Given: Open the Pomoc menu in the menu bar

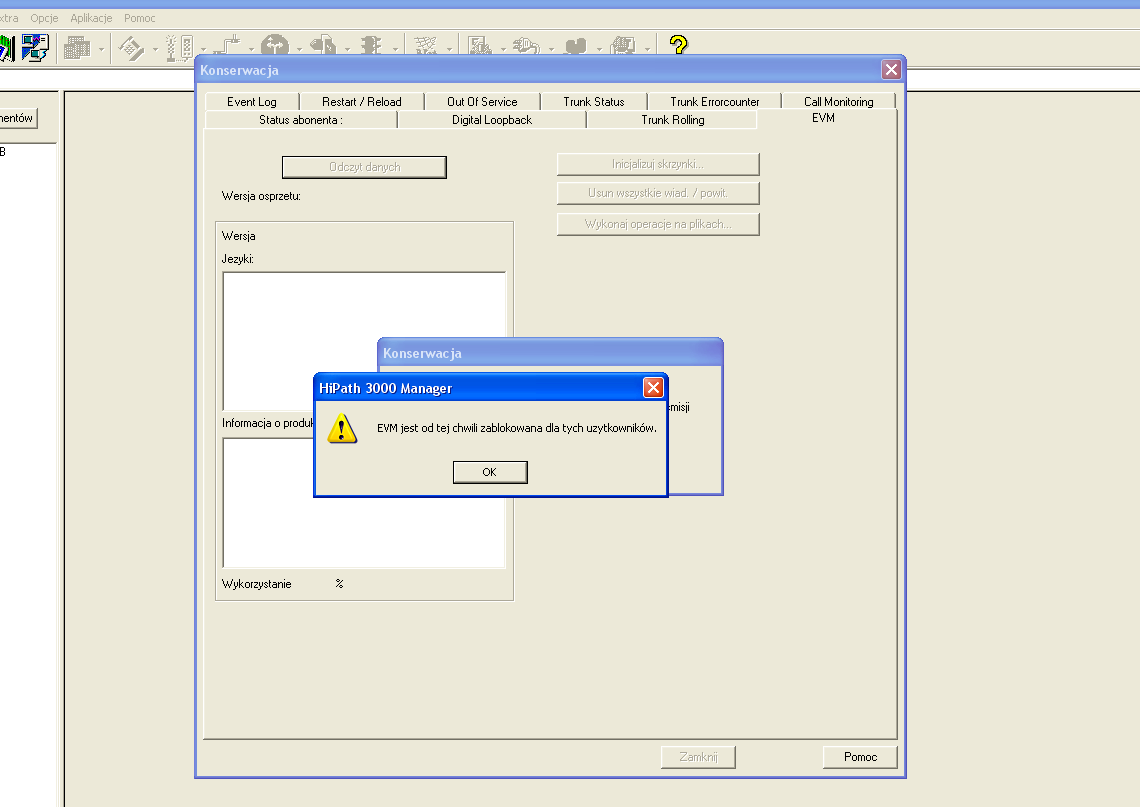Looking at the screenshot, I should pyautogui.click(x=140, y=18).
